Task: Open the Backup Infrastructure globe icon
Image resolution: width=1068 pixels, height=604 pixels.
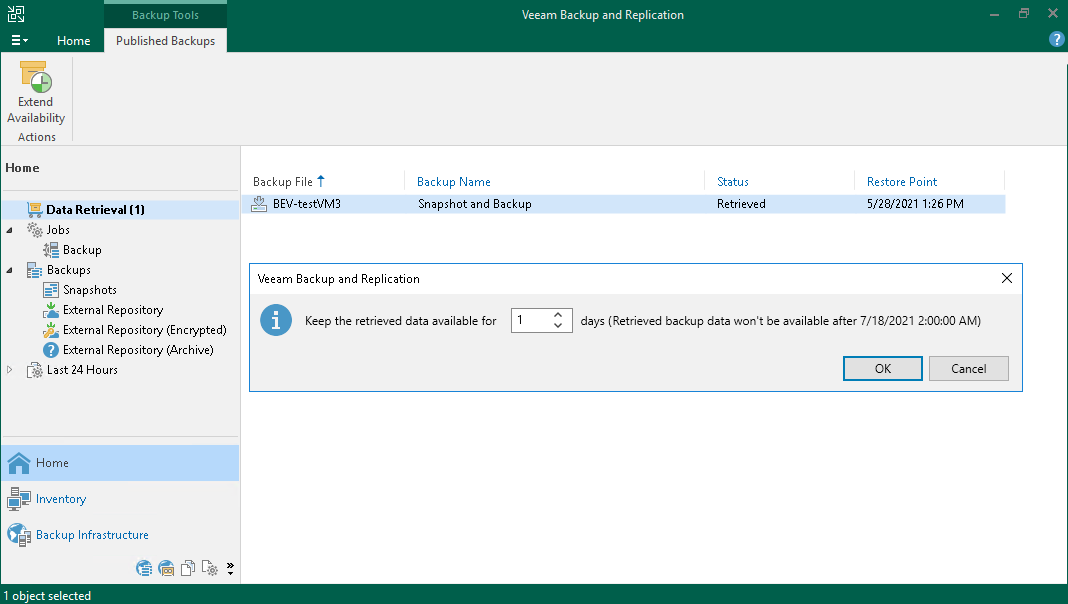Action: (19, 535)
